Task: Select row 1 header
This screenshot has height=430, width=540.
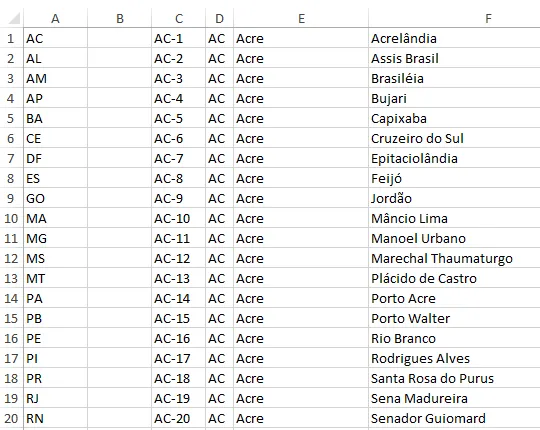Action: tap(11, 38)
